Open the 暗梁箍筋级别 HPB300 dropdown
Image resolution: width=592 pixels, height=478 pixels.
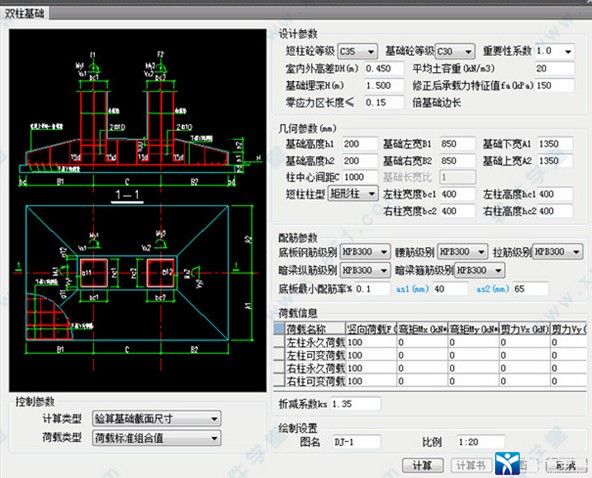coord(479,270)
